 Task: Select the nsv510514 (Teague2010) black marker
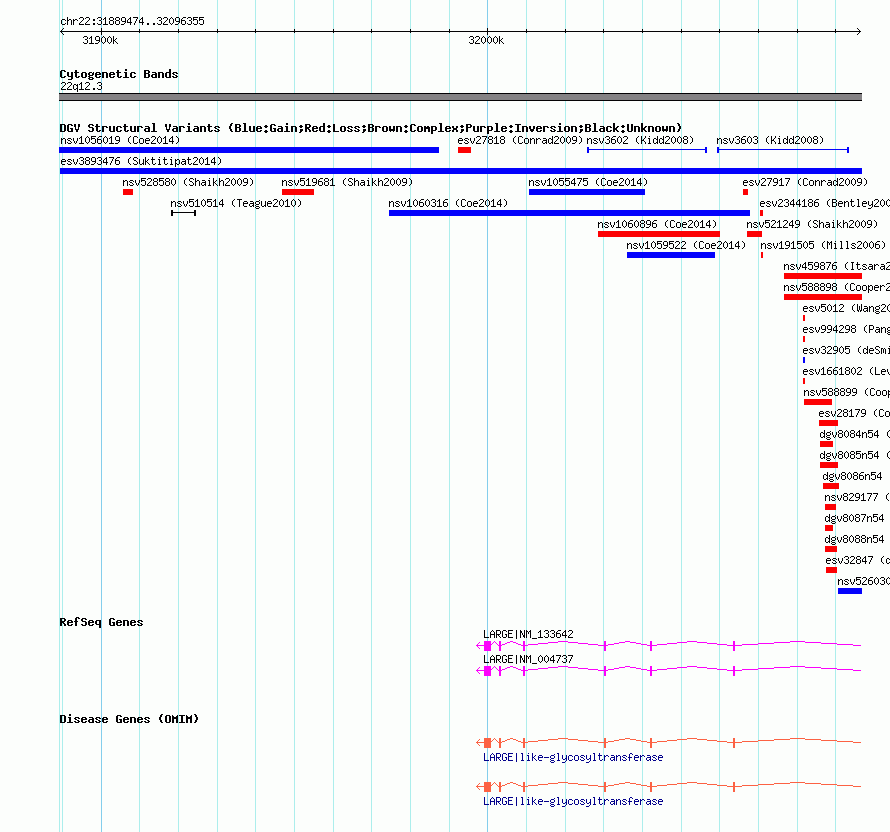[x=183, y=213]
